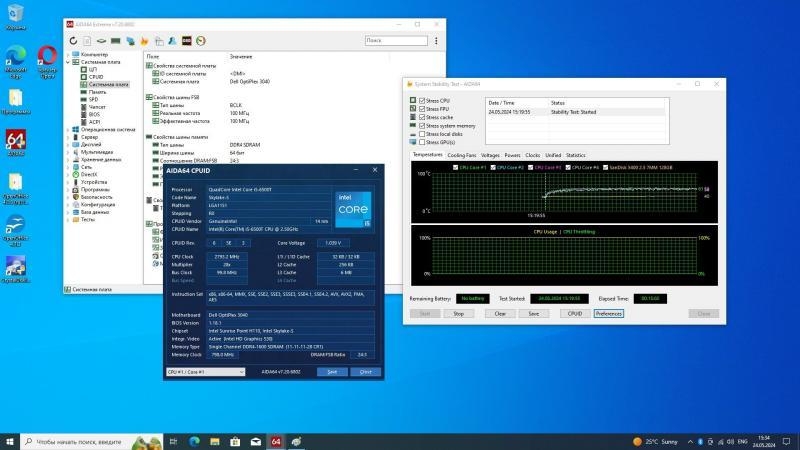Screen dimensions: 800x450
Task: Show hidden tray icons chevron
Action: pos(690,442)
